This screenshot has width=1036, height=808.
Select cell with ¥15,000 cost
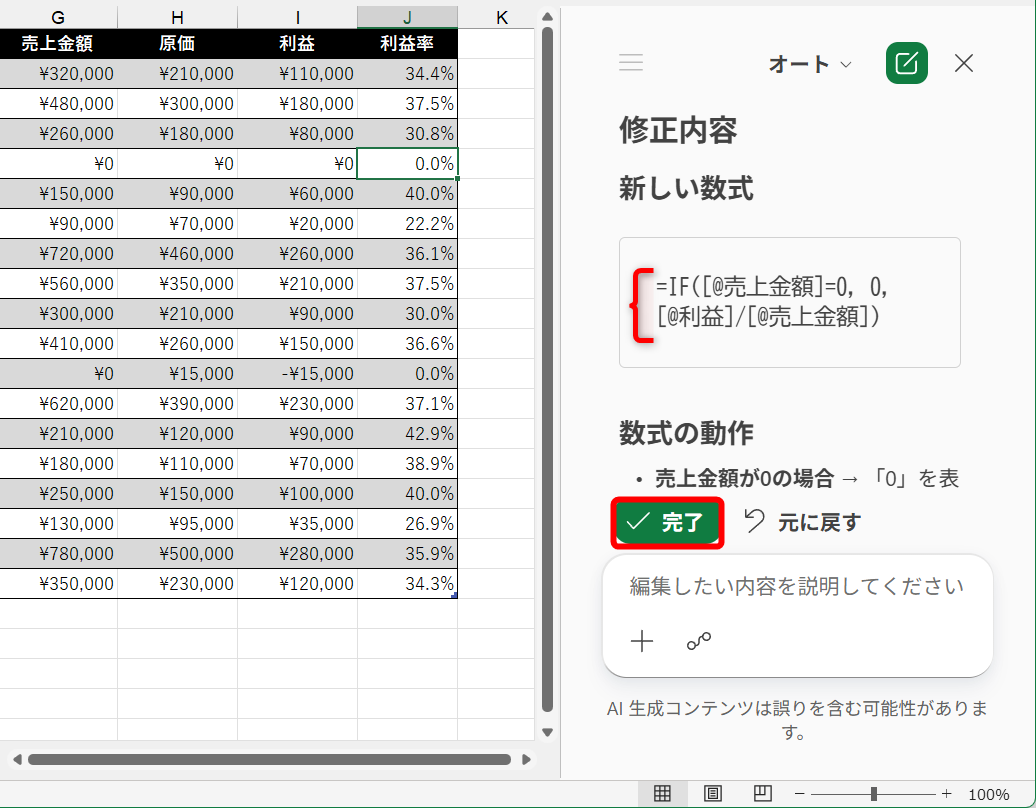click(177, 373)
